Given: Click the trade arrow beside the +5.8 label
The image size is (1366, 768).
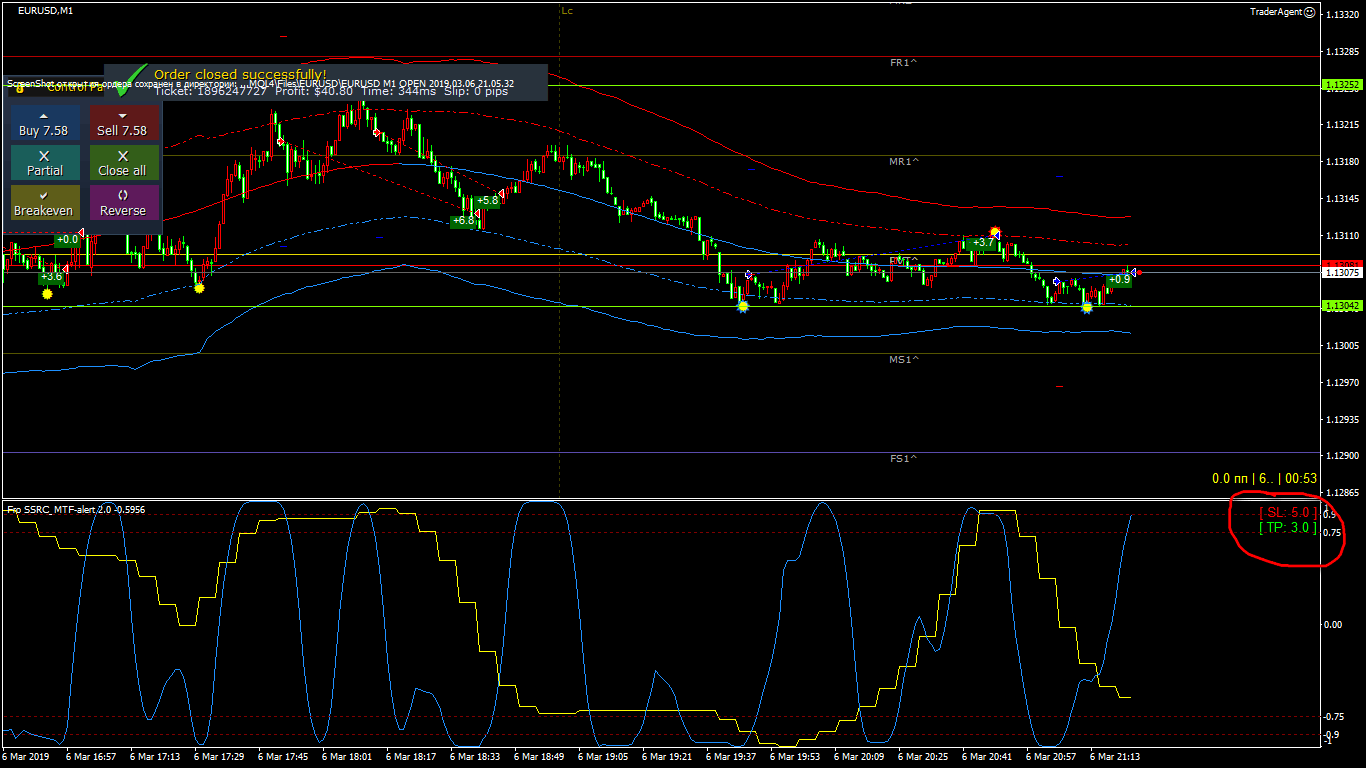Looking at the screenshot, I should coord(500,194).
